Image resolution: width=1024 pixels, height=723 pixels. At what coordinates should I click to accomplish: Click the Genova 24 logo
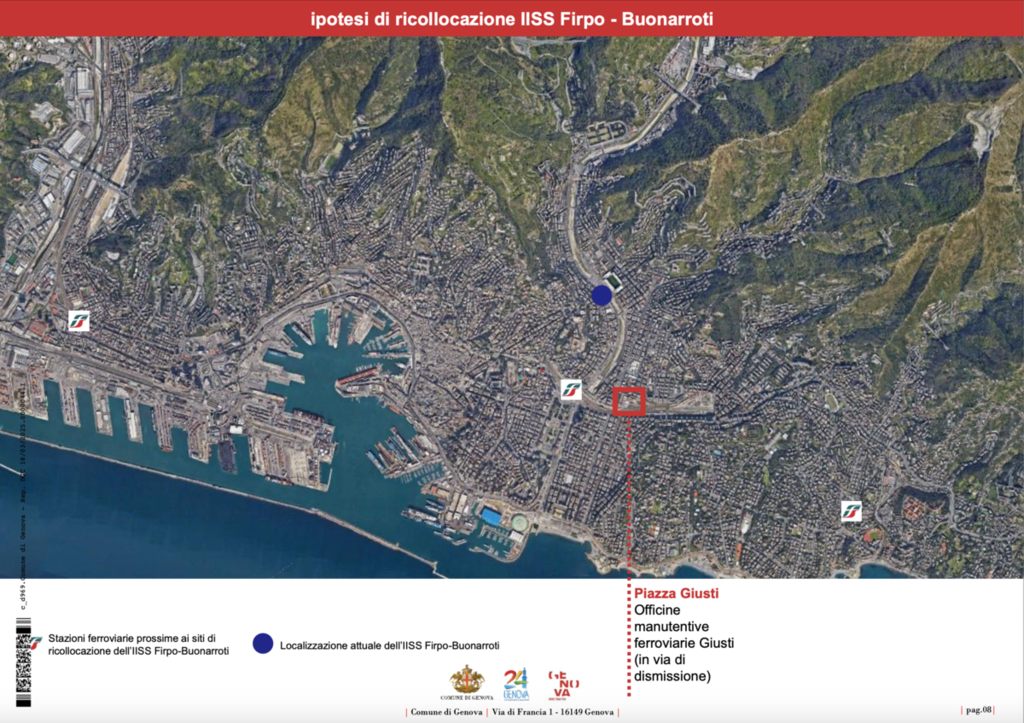tap(516, 683)
